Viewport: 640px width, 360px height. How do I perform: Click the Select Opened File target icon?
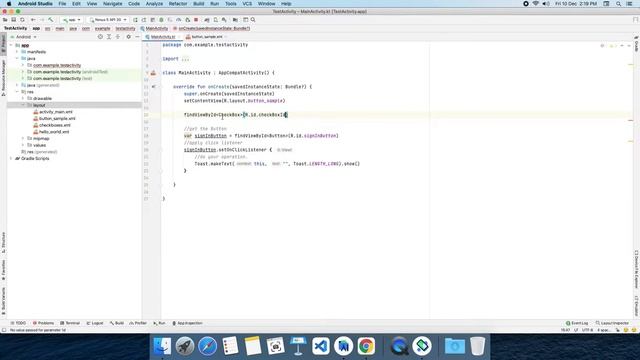pyautogui.click(x=100, y=37)
